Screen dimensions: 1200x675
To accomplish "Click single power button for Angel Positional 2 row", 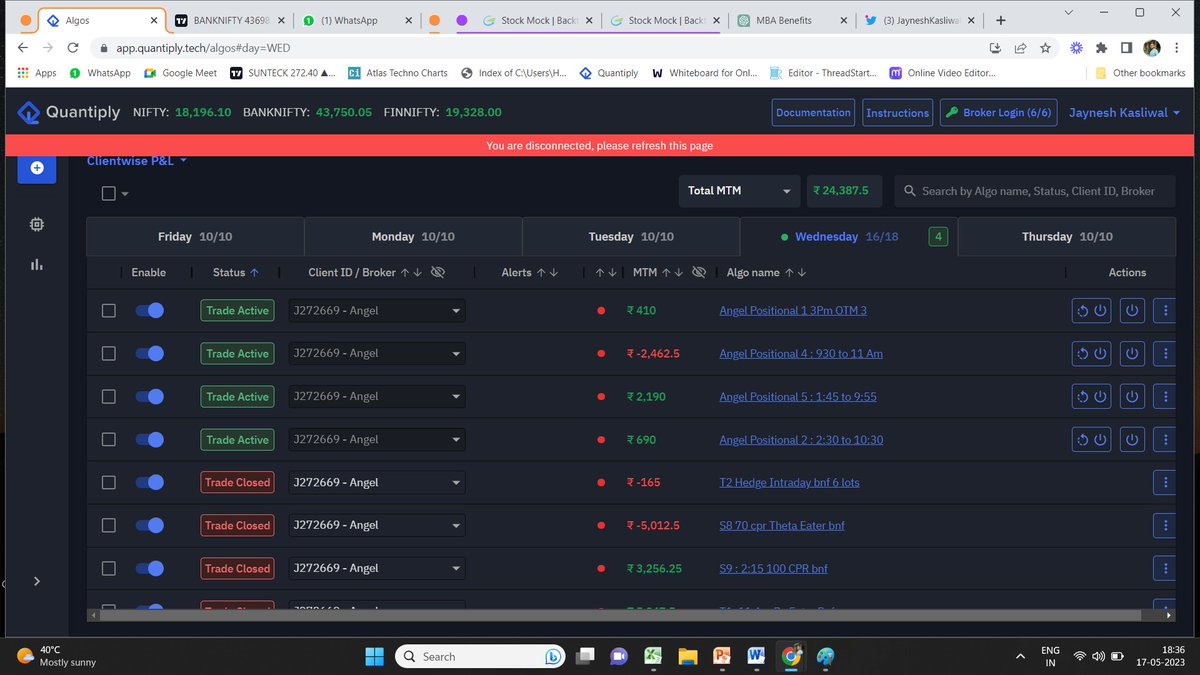I will pos(1132,440).
